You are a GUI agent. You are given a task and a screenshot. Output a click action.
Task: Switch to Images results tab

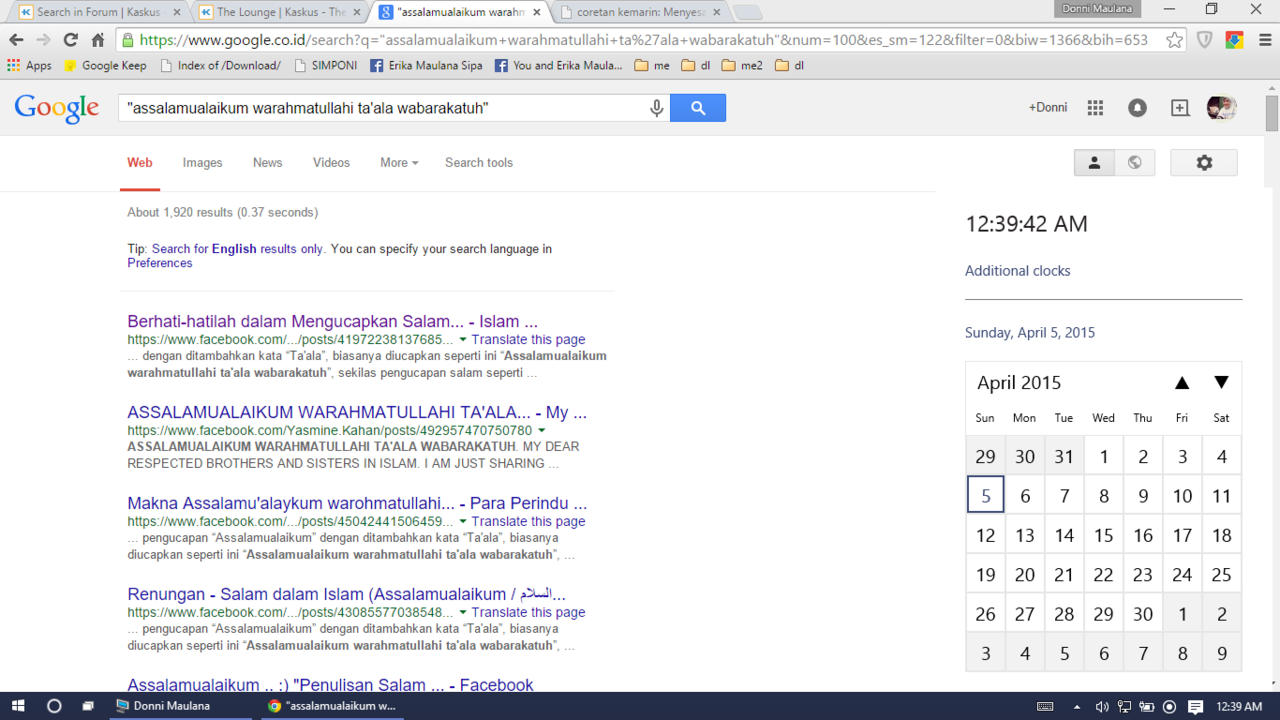point(202,163)
